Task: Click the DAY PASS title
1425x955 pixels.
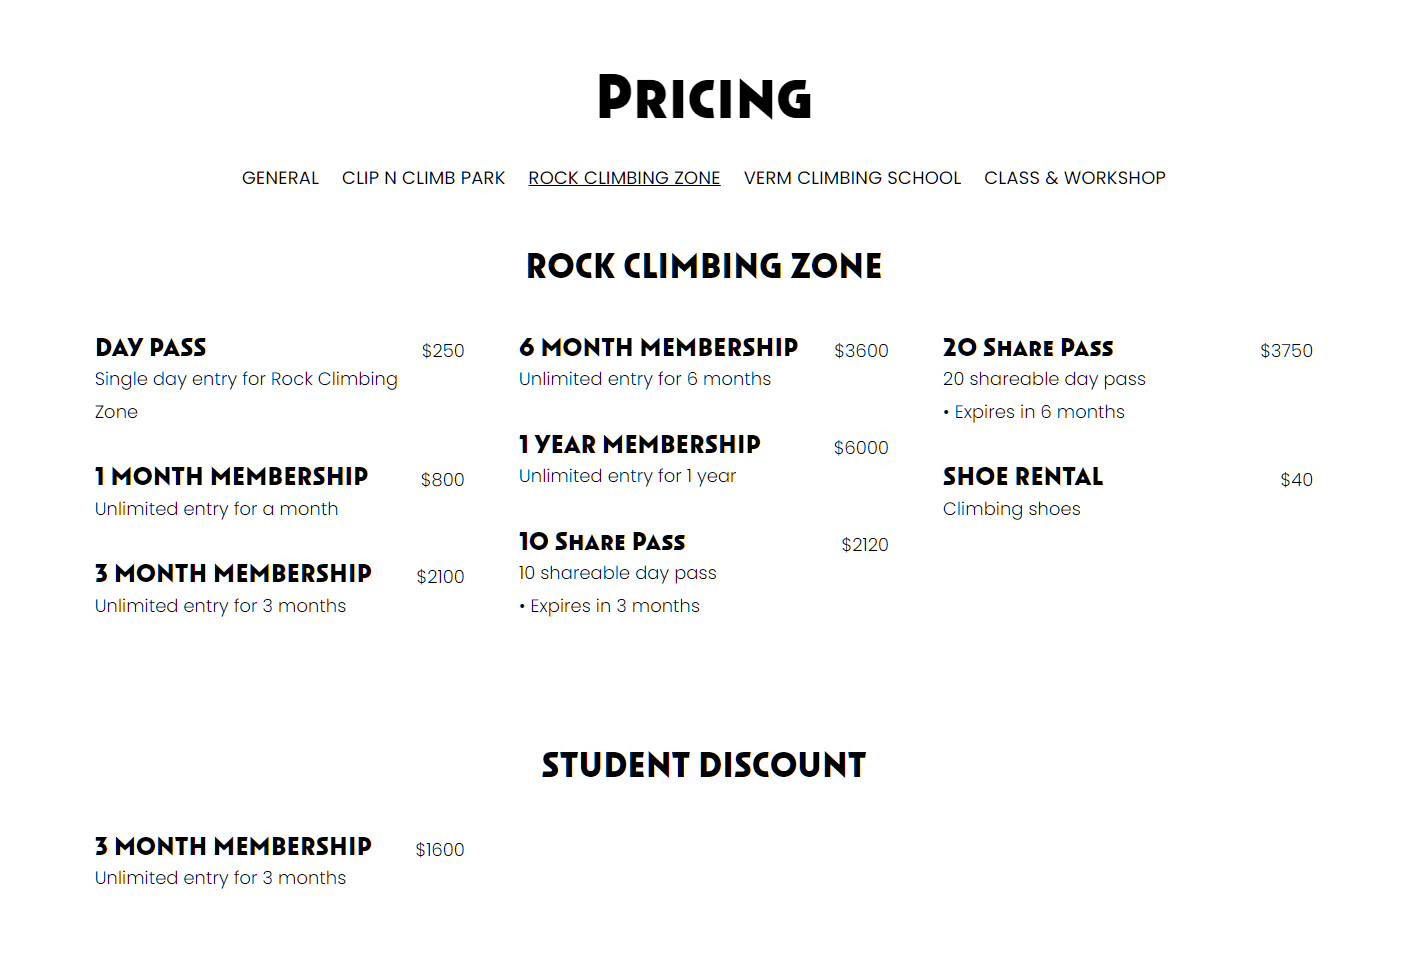Action: coord(151,348)
